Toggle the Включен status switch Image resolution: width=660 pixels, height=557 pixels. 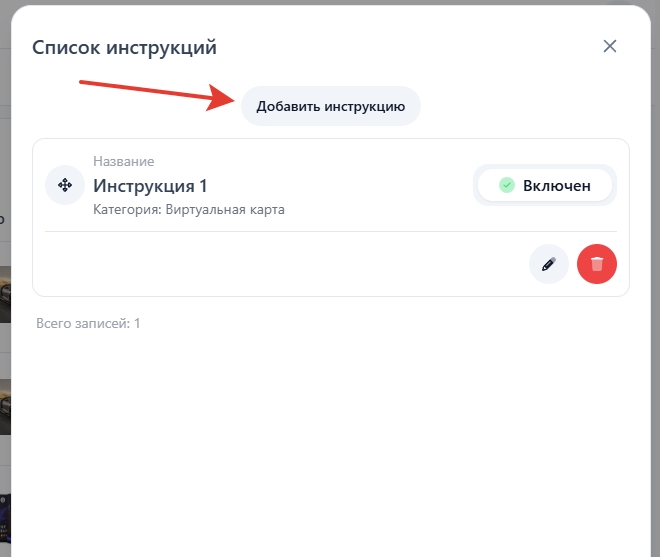pos(545,185)
